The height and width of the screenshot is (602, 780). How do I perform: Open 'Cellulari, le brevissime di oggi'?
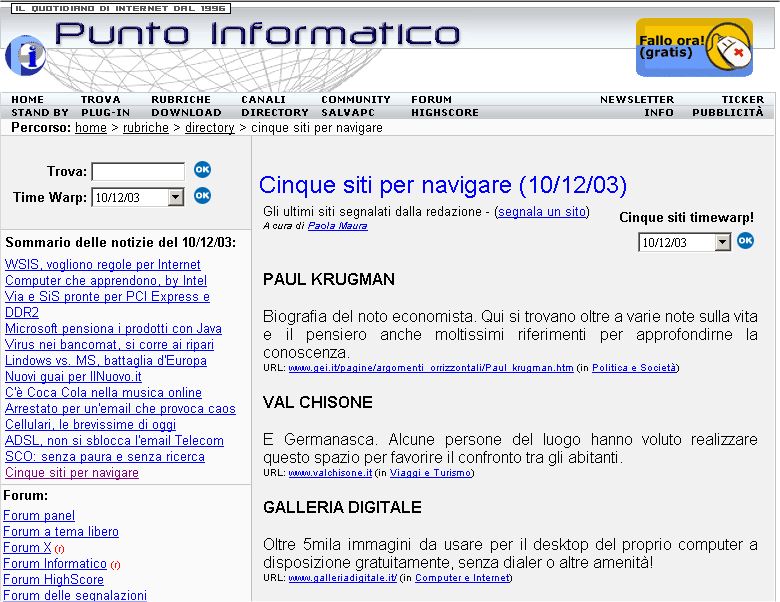(91, 424)
